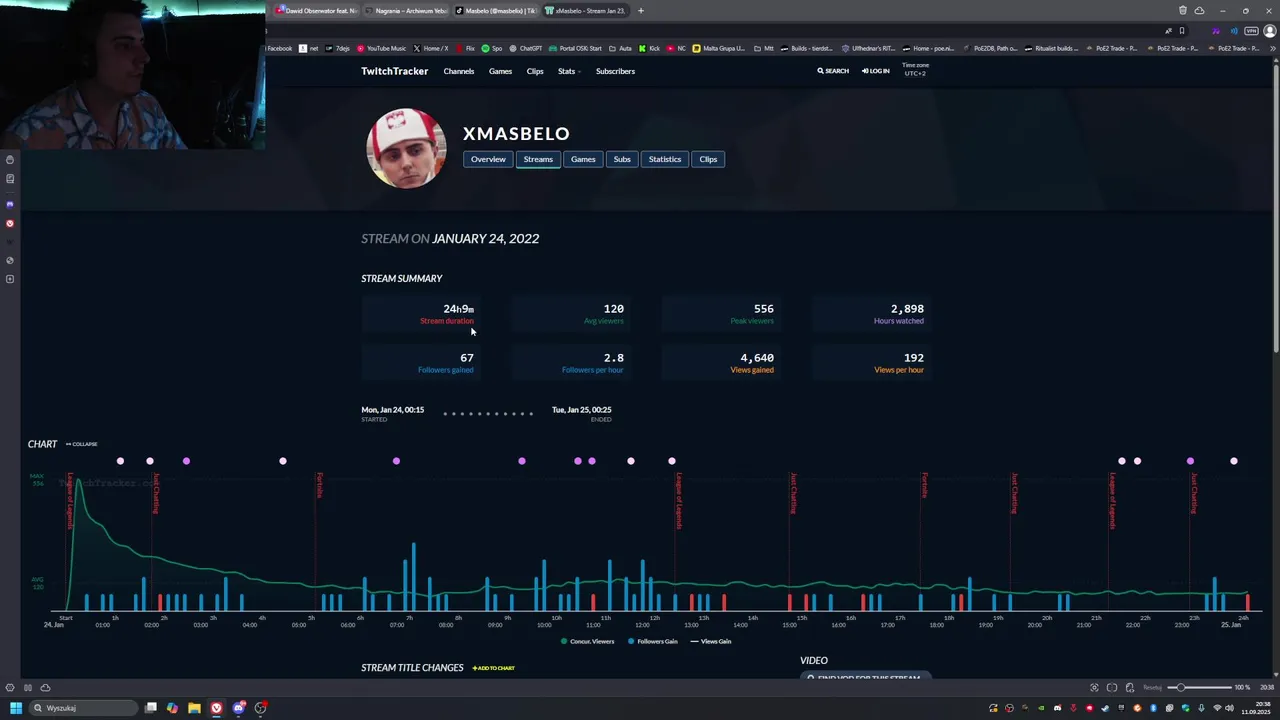Screen dimensions: 1280x720
Task: Toggle the VPN badge in address bar
Action: click(x=1251, y=30)
